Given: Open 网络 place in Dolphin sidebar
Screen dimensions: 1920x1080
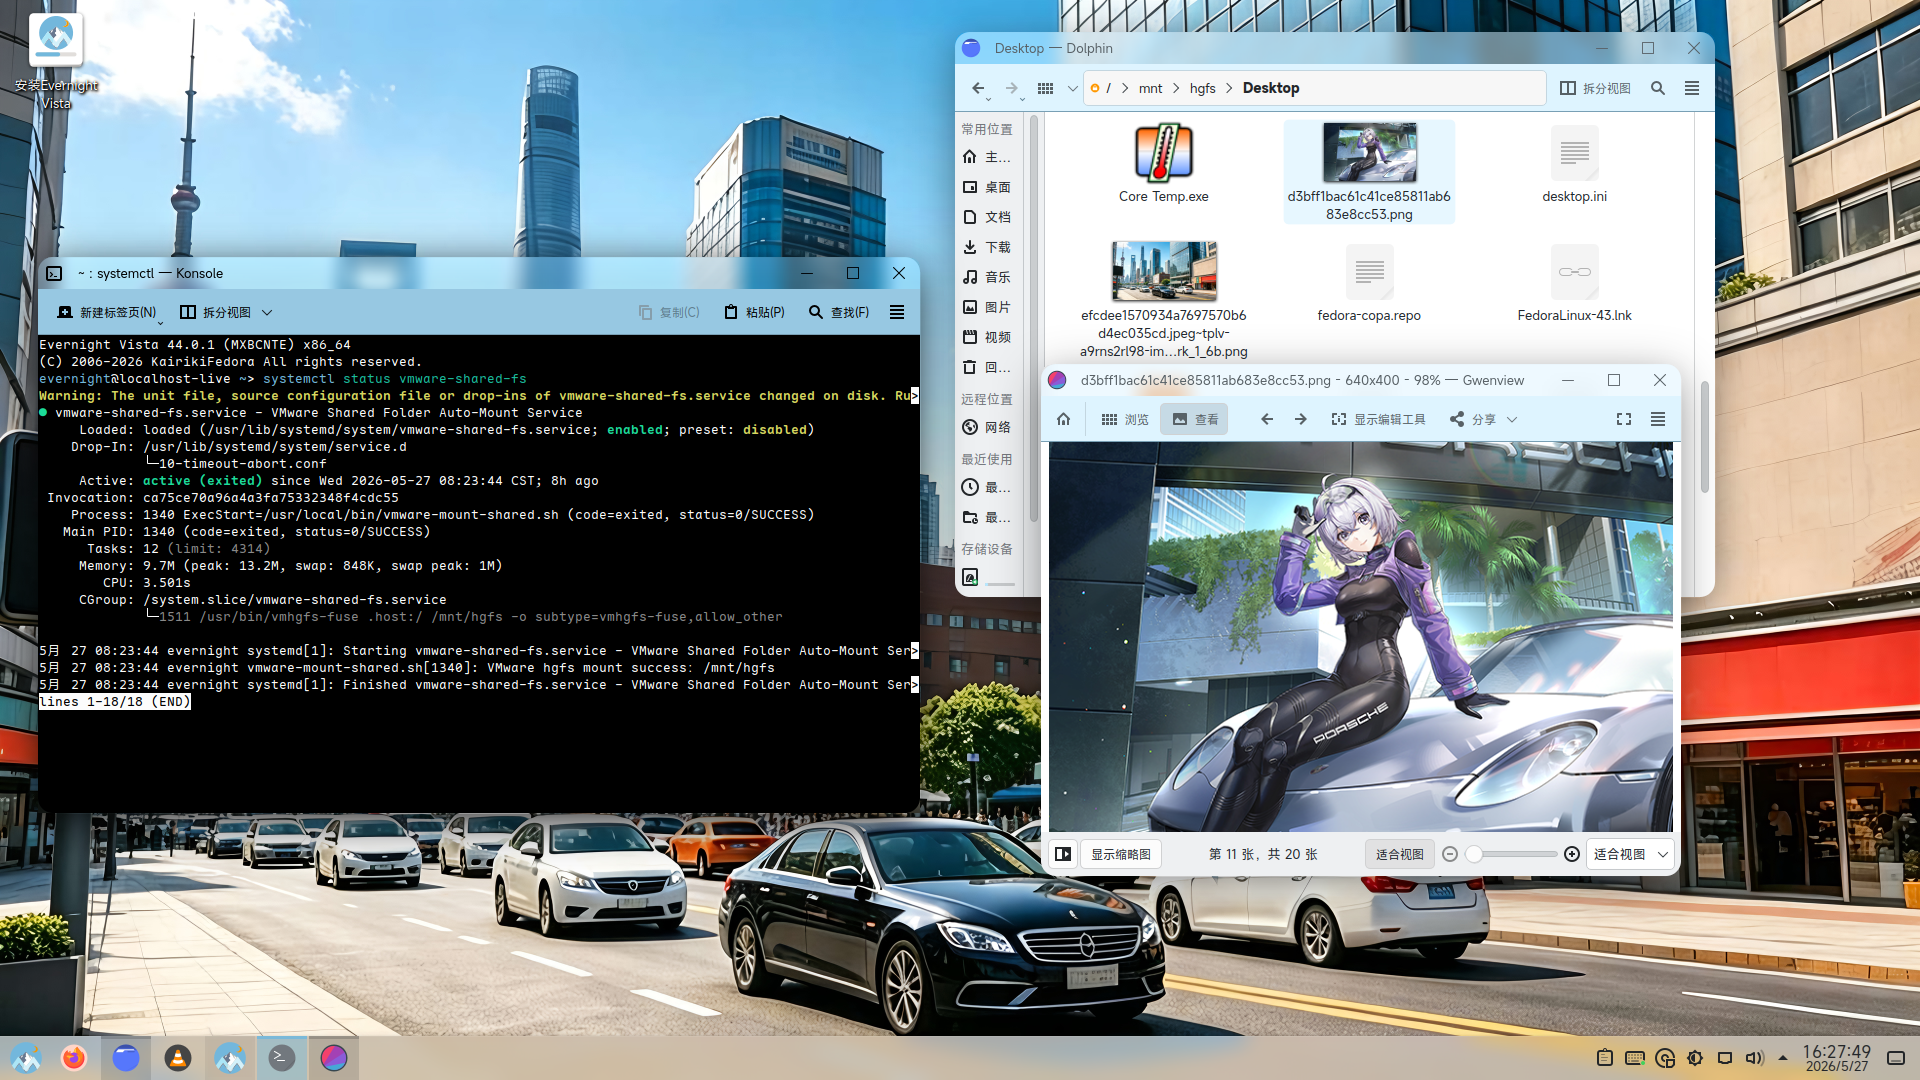Looking at the screenshot, I should (986, 427).
